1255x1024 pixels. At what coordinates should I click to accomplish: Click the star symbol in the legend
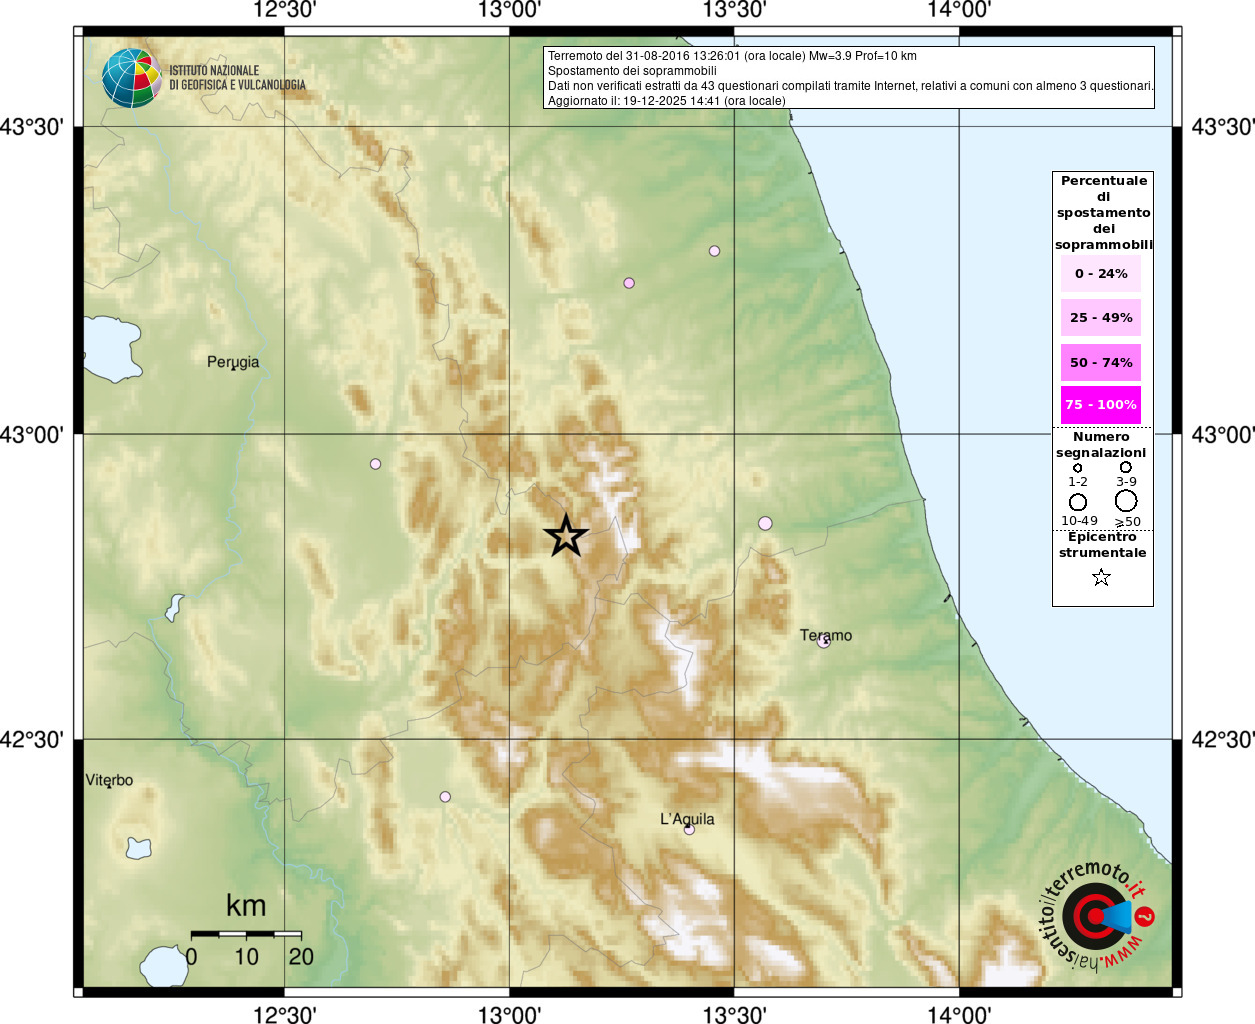pyautogui.click(x=1101, y=578)
